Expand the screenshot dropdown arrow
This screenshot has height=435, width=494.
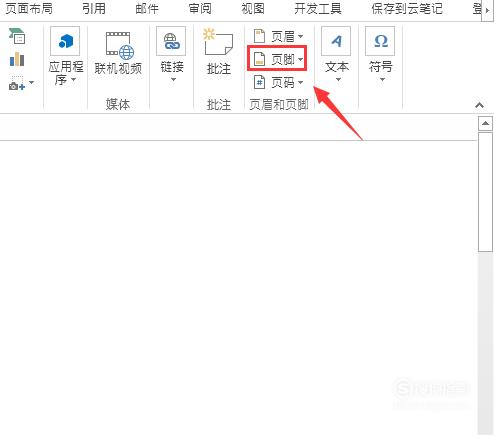(32, 82)
